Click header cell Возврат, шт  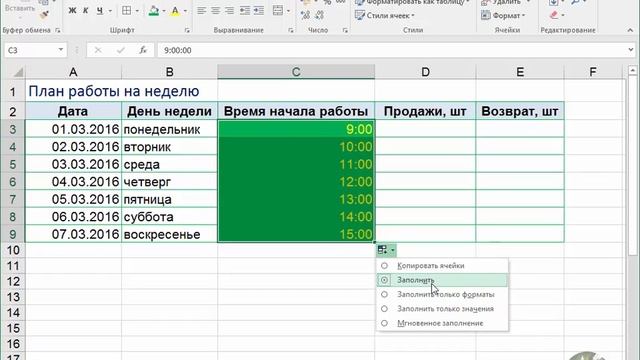point(520,111)
